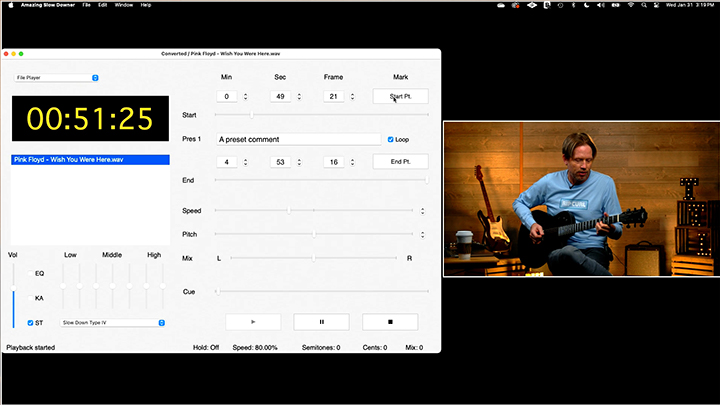Click the Cue slider
The width and height of the screenshot is (720, 405).
[321, 291]
